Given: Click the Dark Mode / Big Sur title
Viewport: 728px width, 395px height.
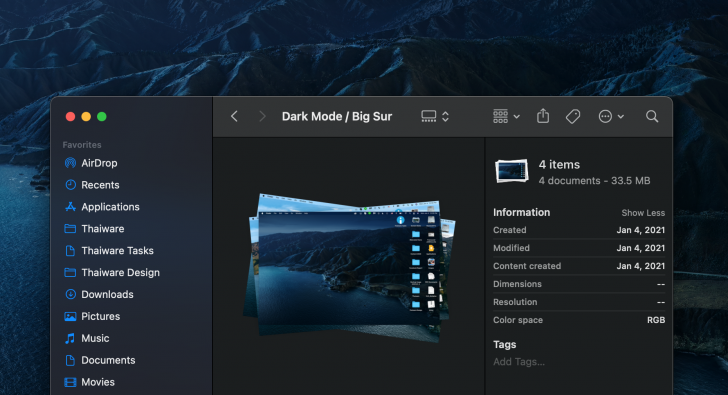Looking at the screenshot, I should [337, 117].
